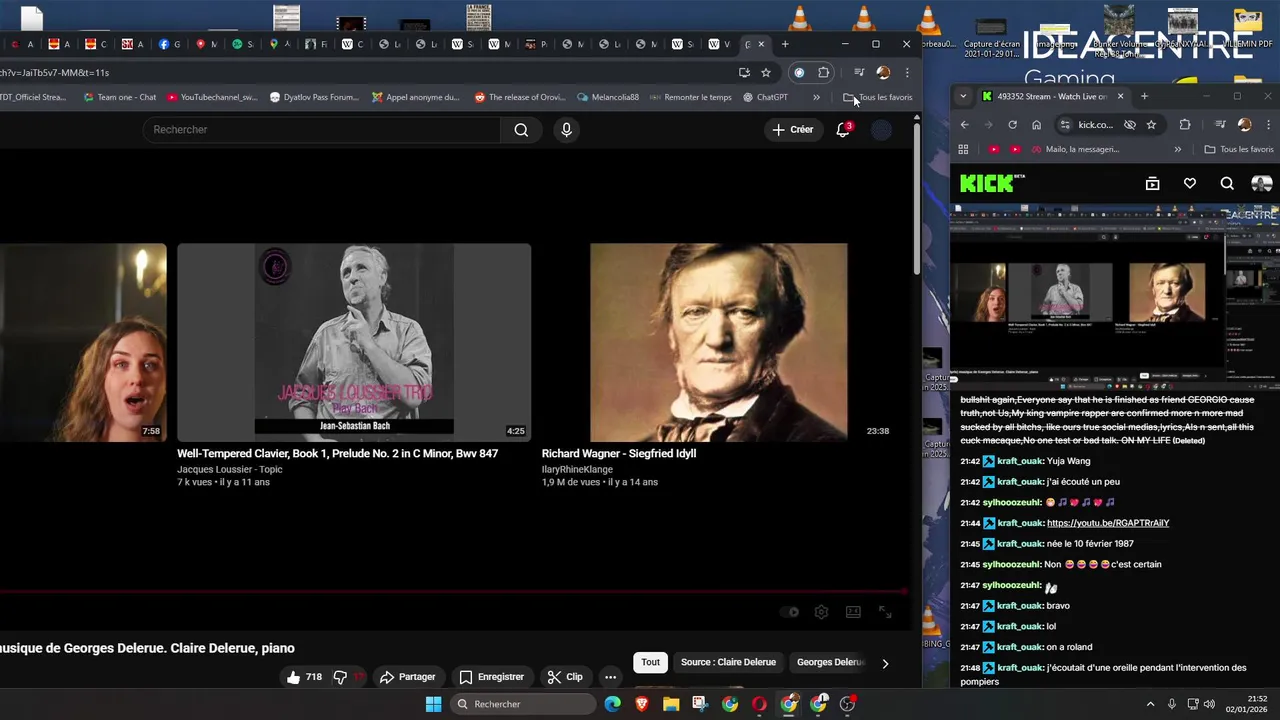Create a clip with the Clip button

point(565,677)
